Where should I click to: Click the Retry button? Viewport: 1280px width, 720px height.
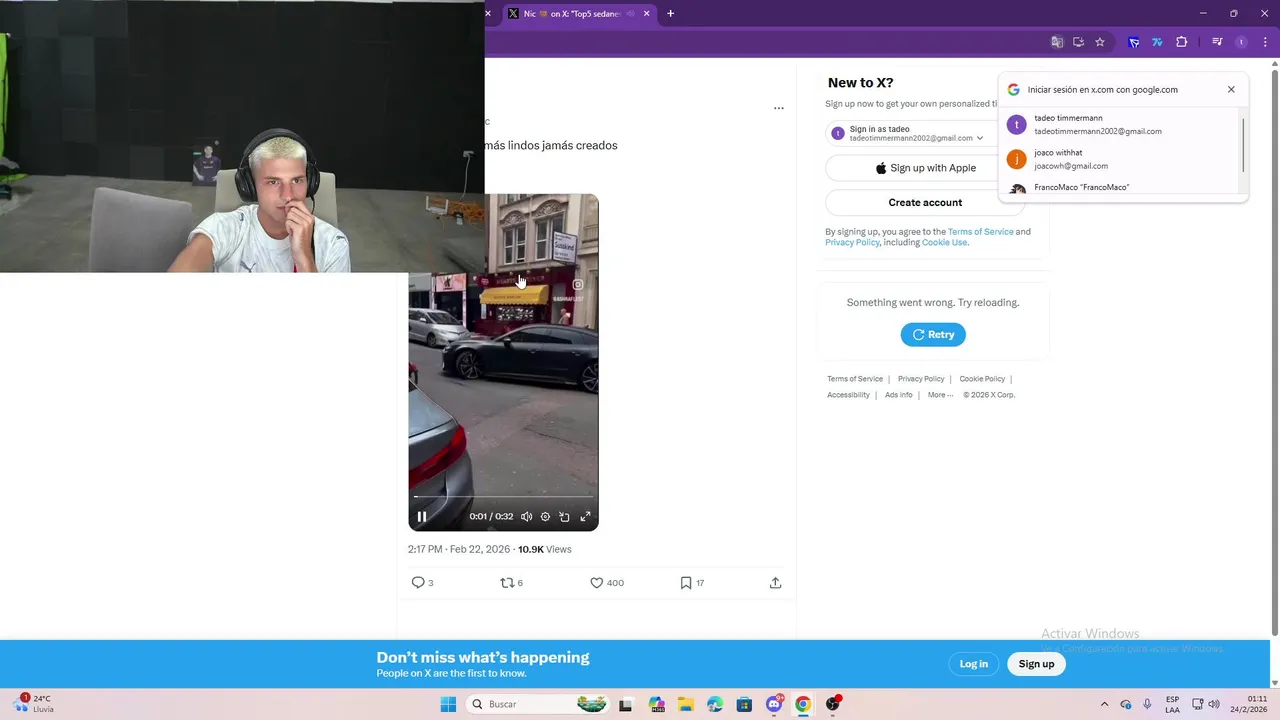(x=933, y=335)
